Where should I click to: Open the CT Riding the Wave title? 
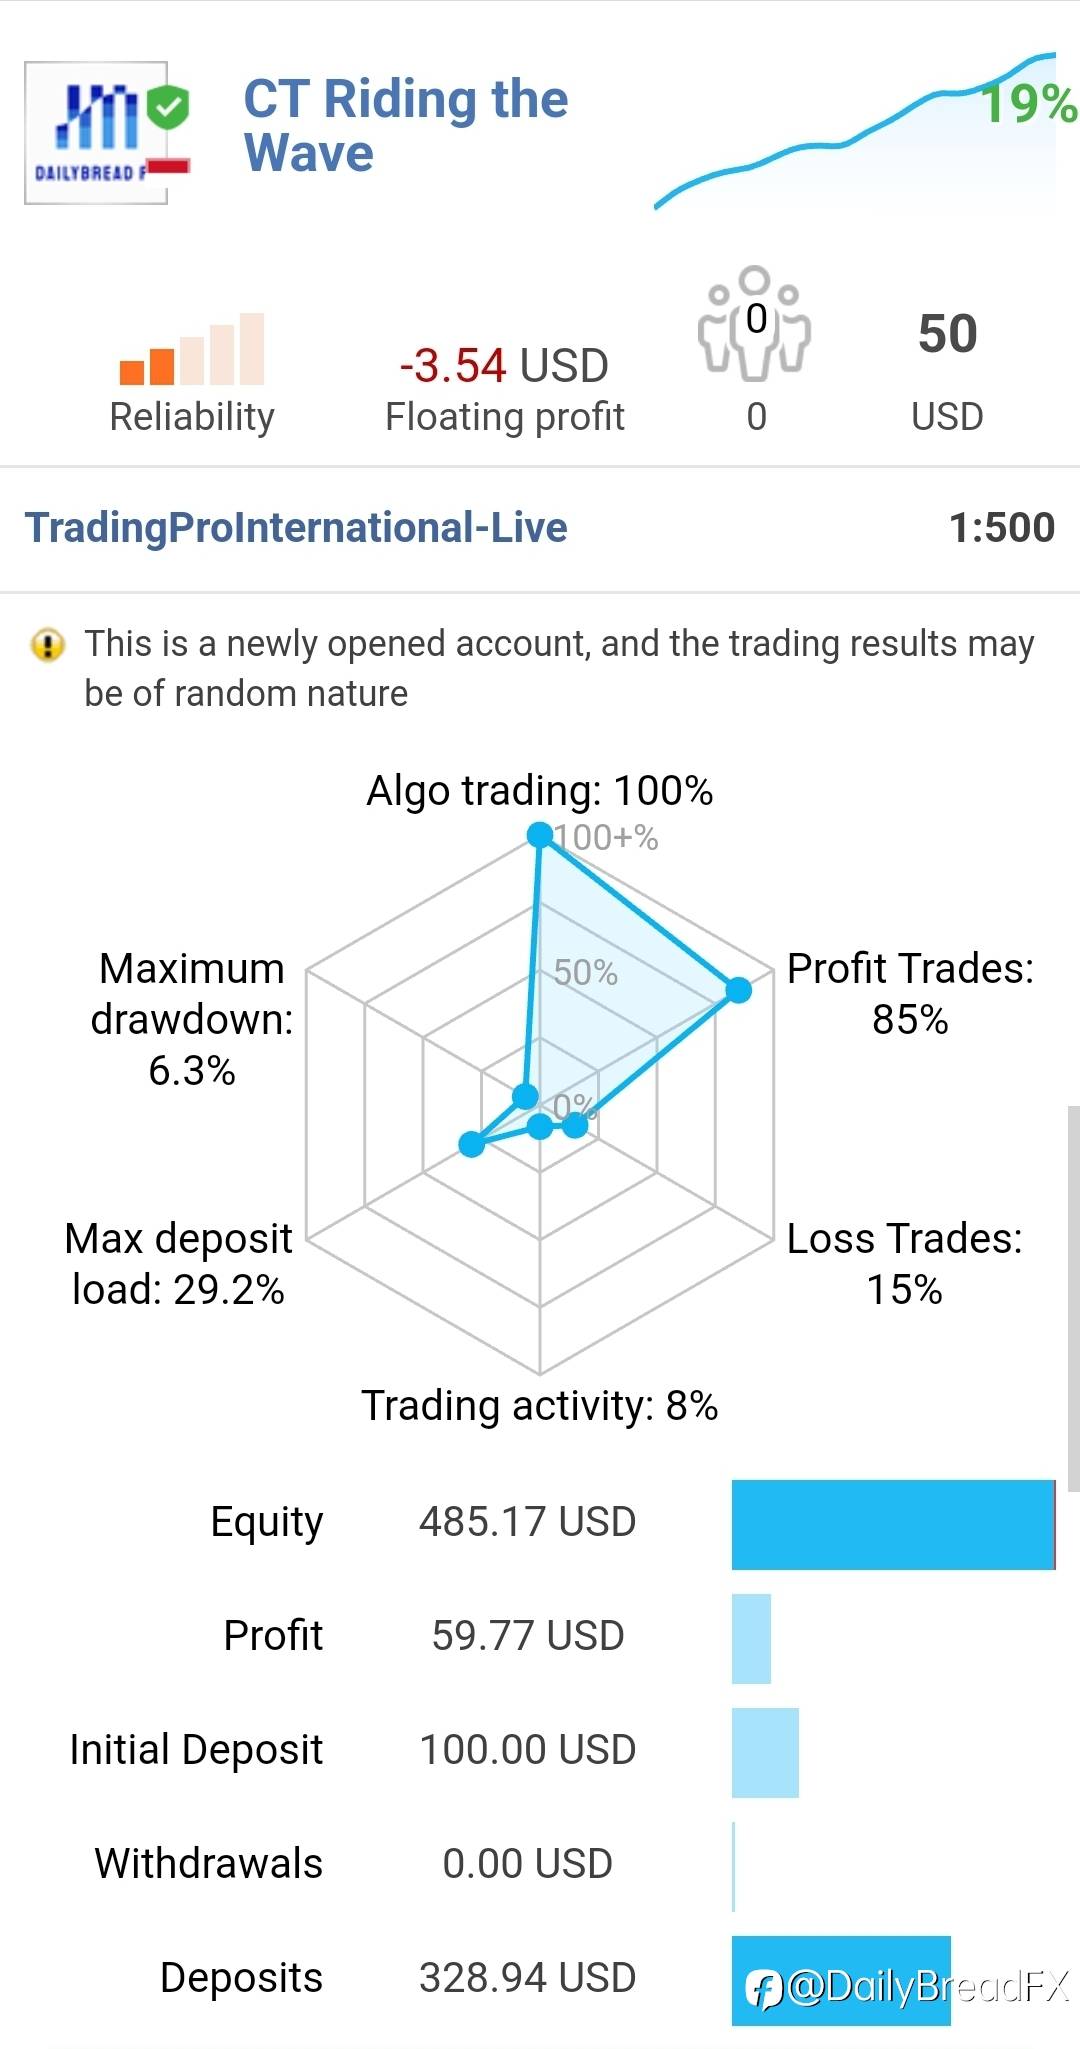[406, 126]
